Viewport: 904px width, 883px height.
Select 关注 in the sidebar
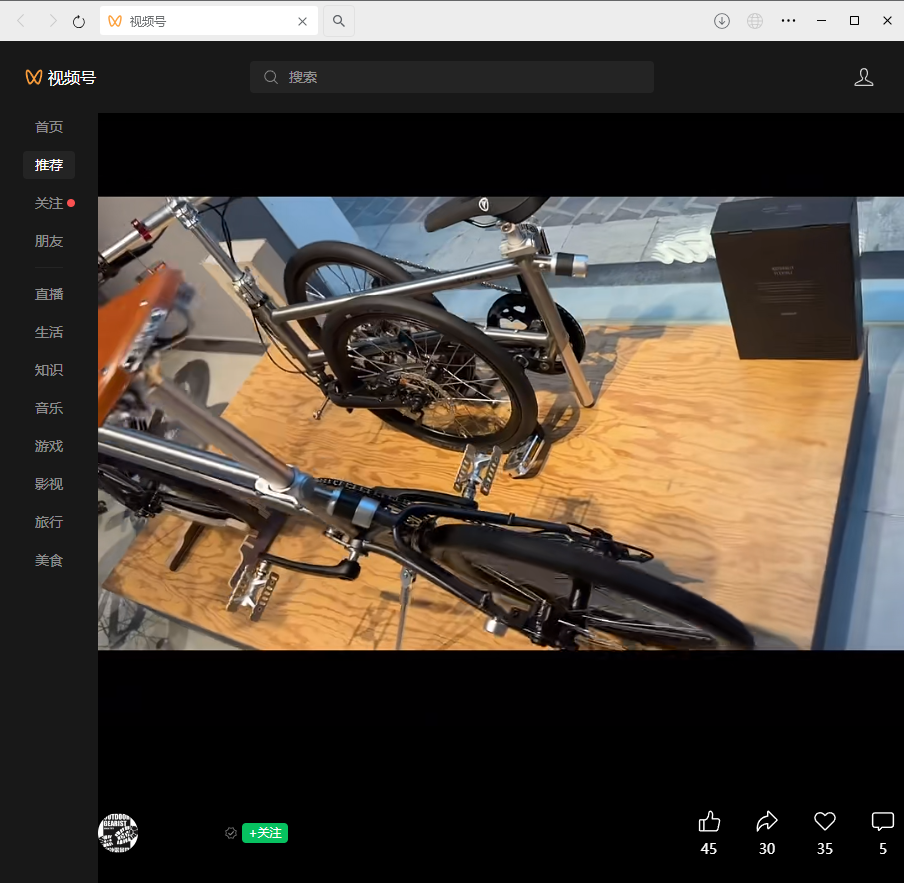[49, 203]
